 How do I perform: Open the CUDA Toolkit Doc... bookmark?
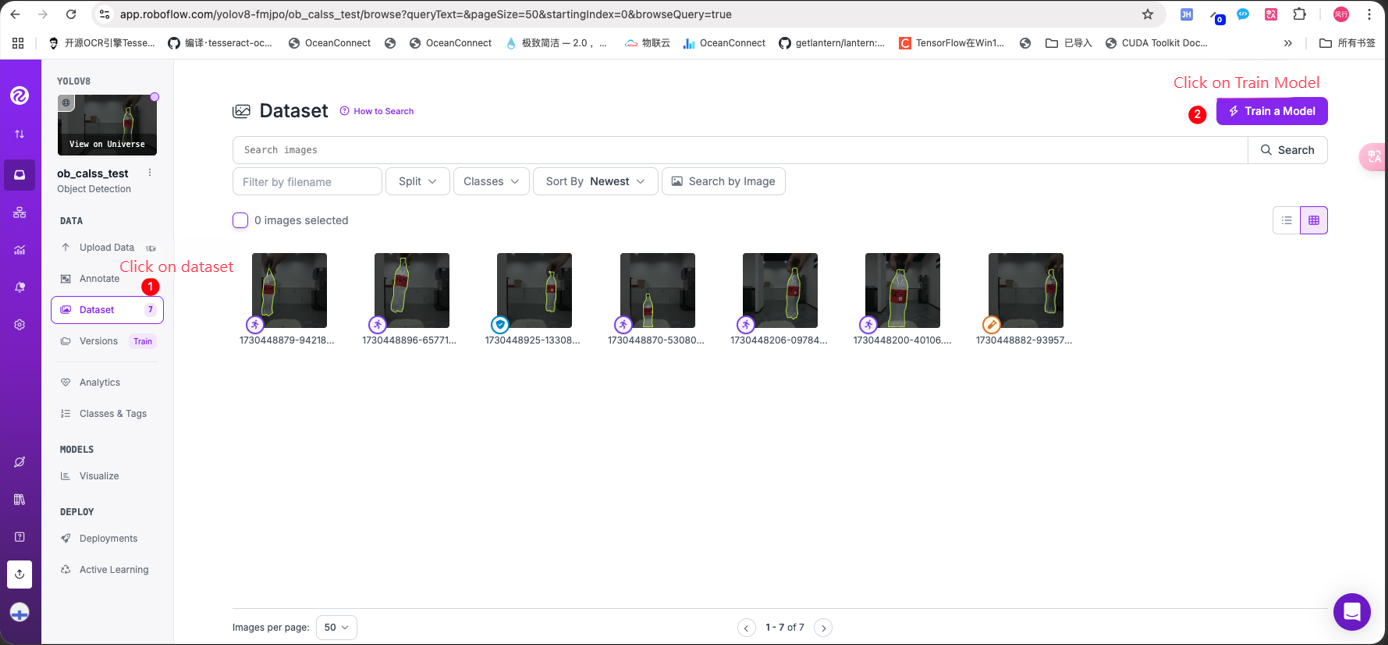click(x=1156, y=43)
